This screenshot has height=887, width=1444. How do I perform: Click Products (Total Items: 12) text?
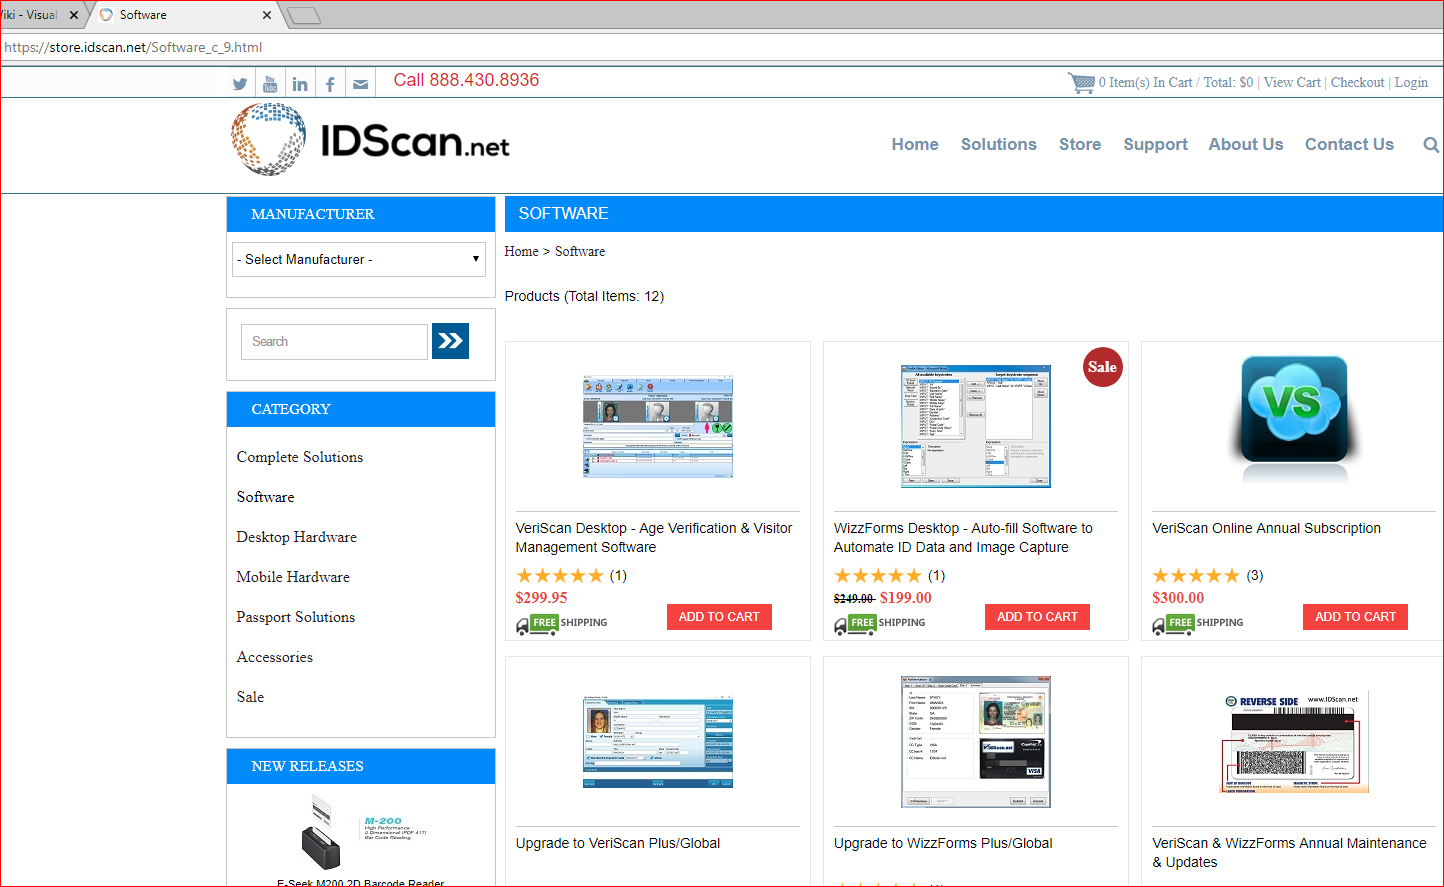584,296
